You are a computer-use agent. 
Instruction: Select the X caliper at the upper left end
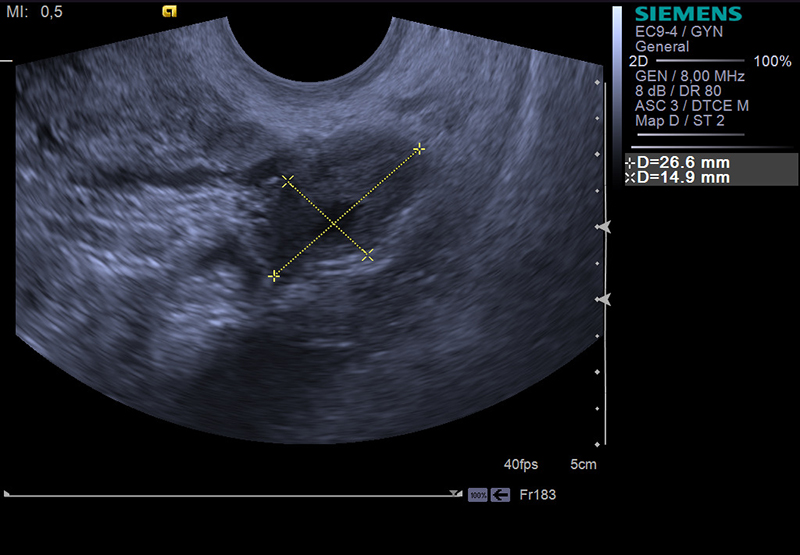click(x=288, y=181)
